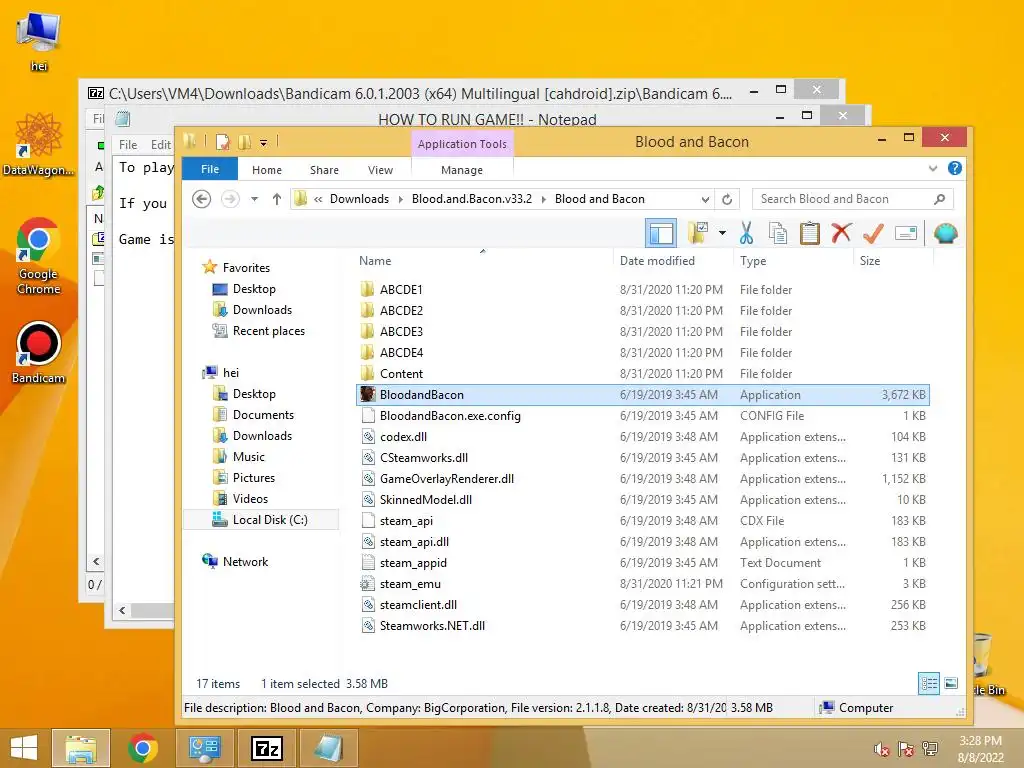Cut selection with the scissors icon

click(x=746, y=233)
